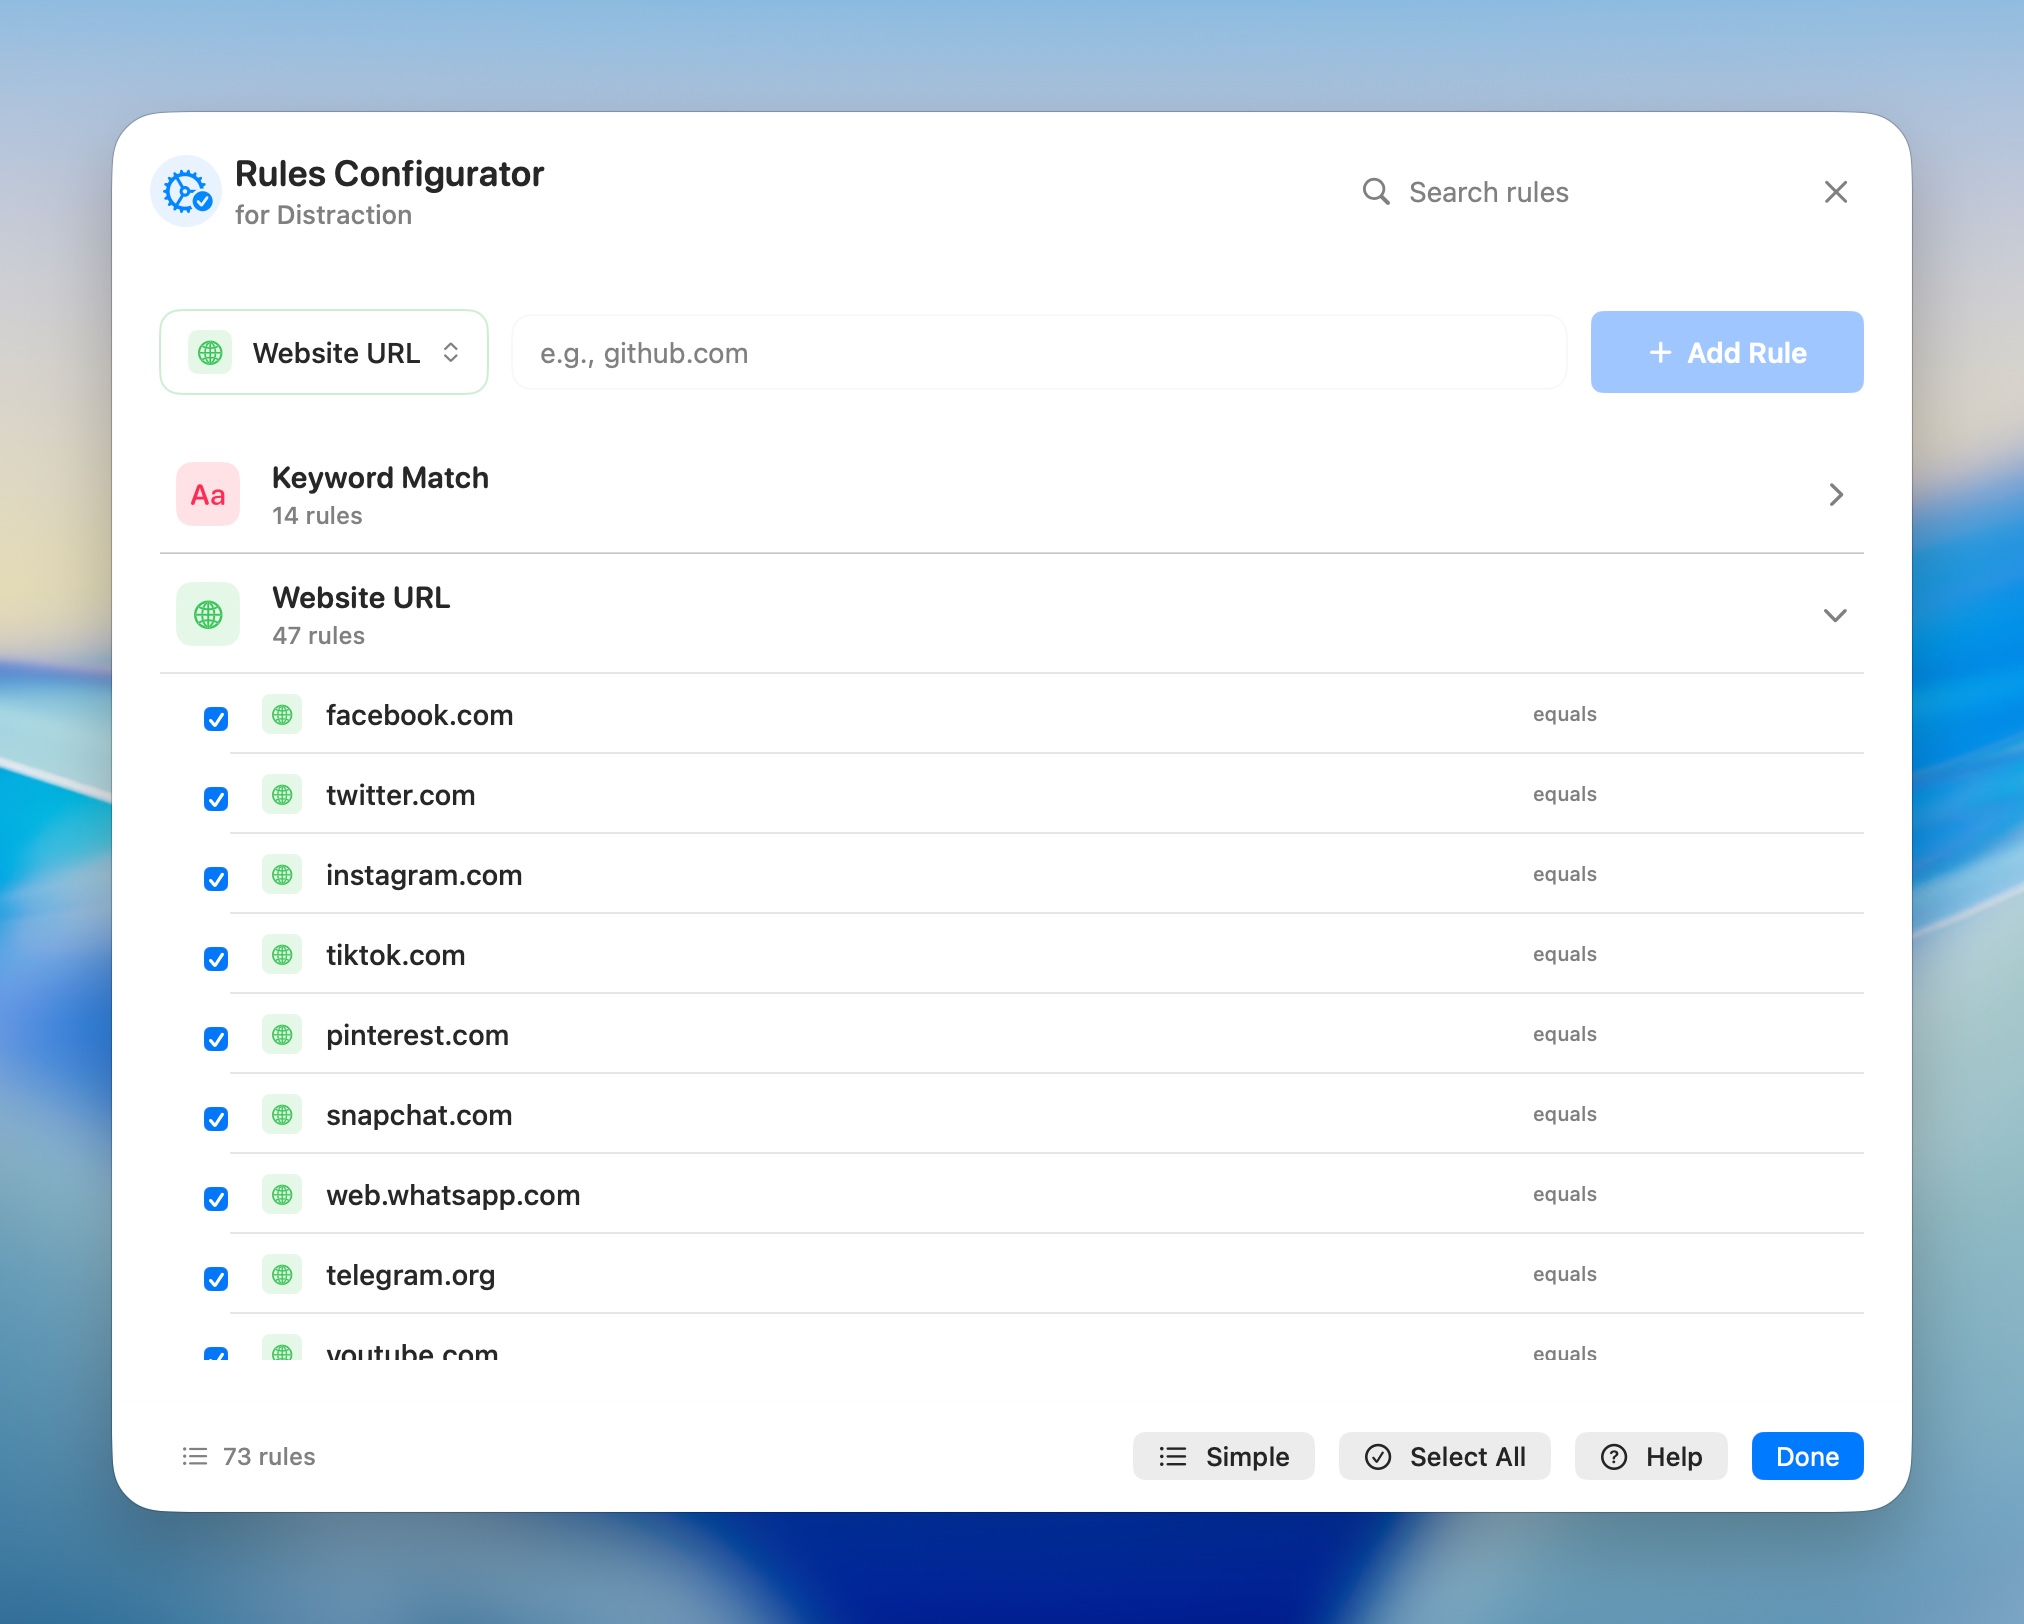
Task: Click the globe icon inside the Website URL type selector
Action: (x=208, y=352)
